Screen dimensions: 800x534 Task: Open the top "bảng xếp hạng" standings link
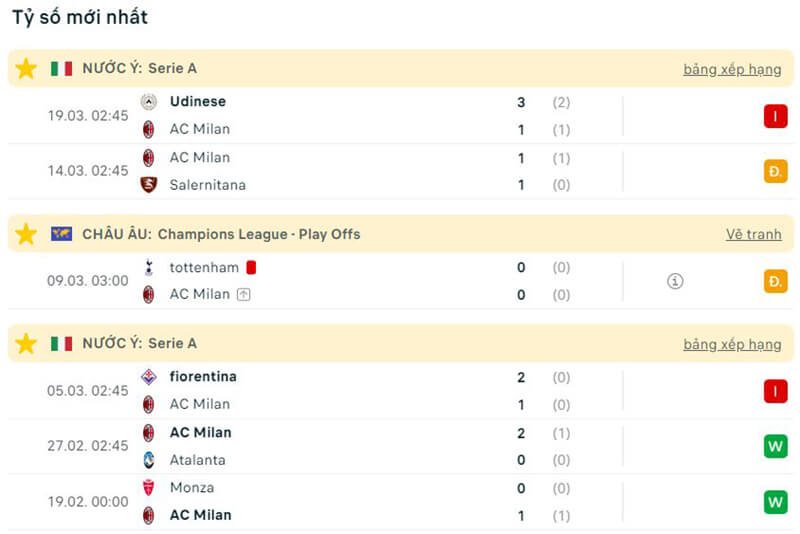tap(732, 69)
